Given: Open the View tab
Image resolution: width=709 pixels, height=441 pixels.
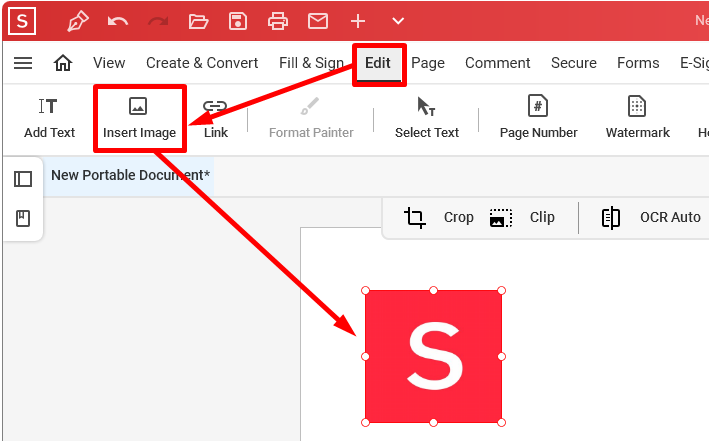Looking at the screenshot, I should (x=109, y=63).
